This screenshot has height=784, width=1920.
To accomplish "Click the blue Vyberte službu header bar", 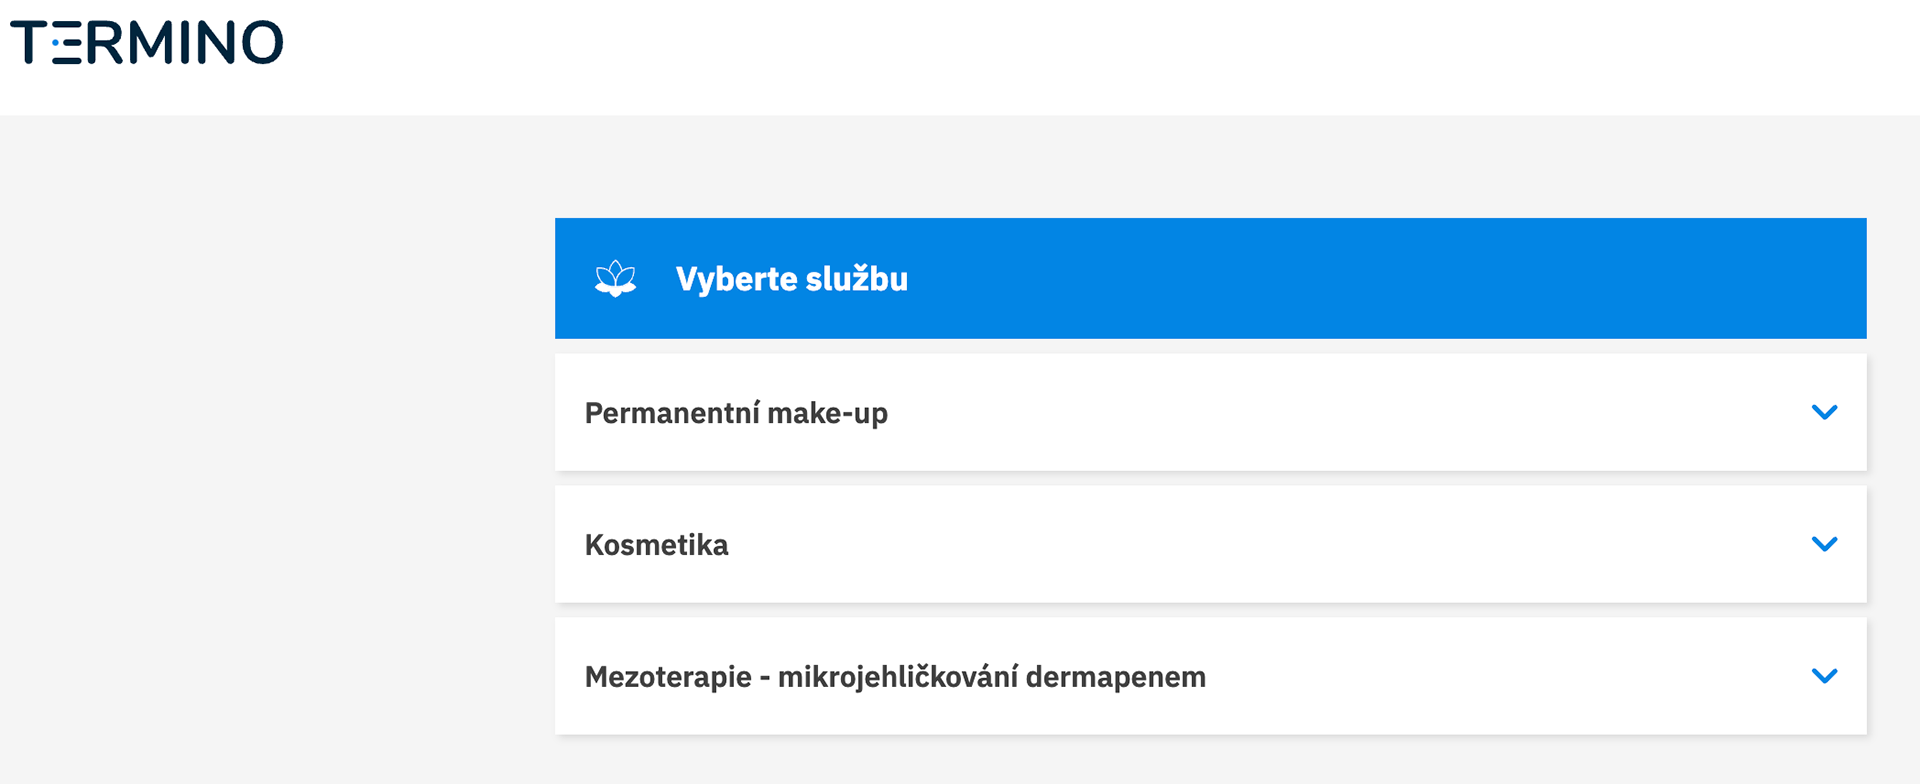I will click(x=1300, y=279).
